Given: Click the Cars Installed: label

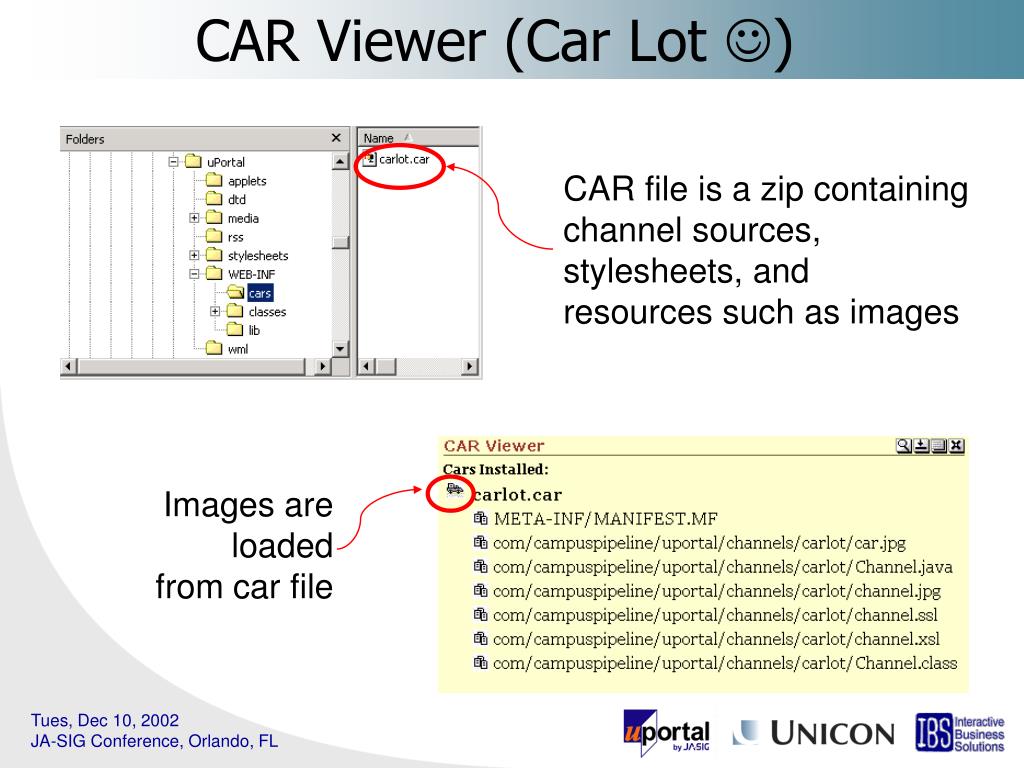Looking at the screenshot, I should click(496, 469).
